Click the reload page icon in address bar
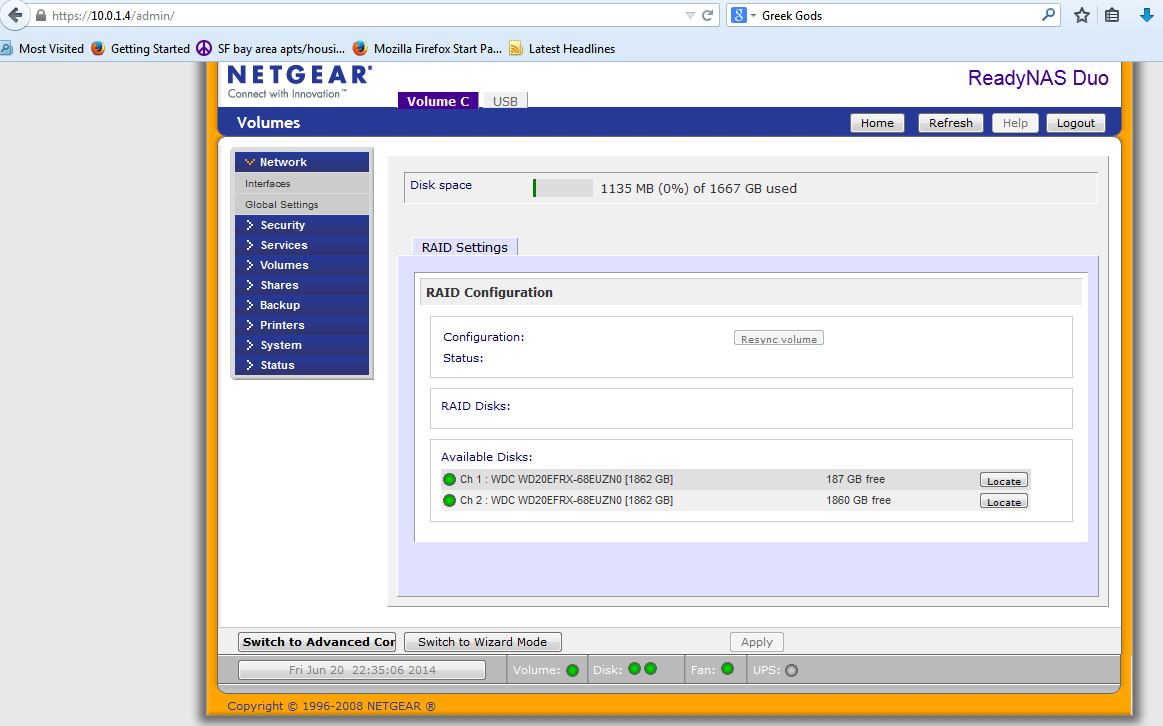 click(708, 15)
